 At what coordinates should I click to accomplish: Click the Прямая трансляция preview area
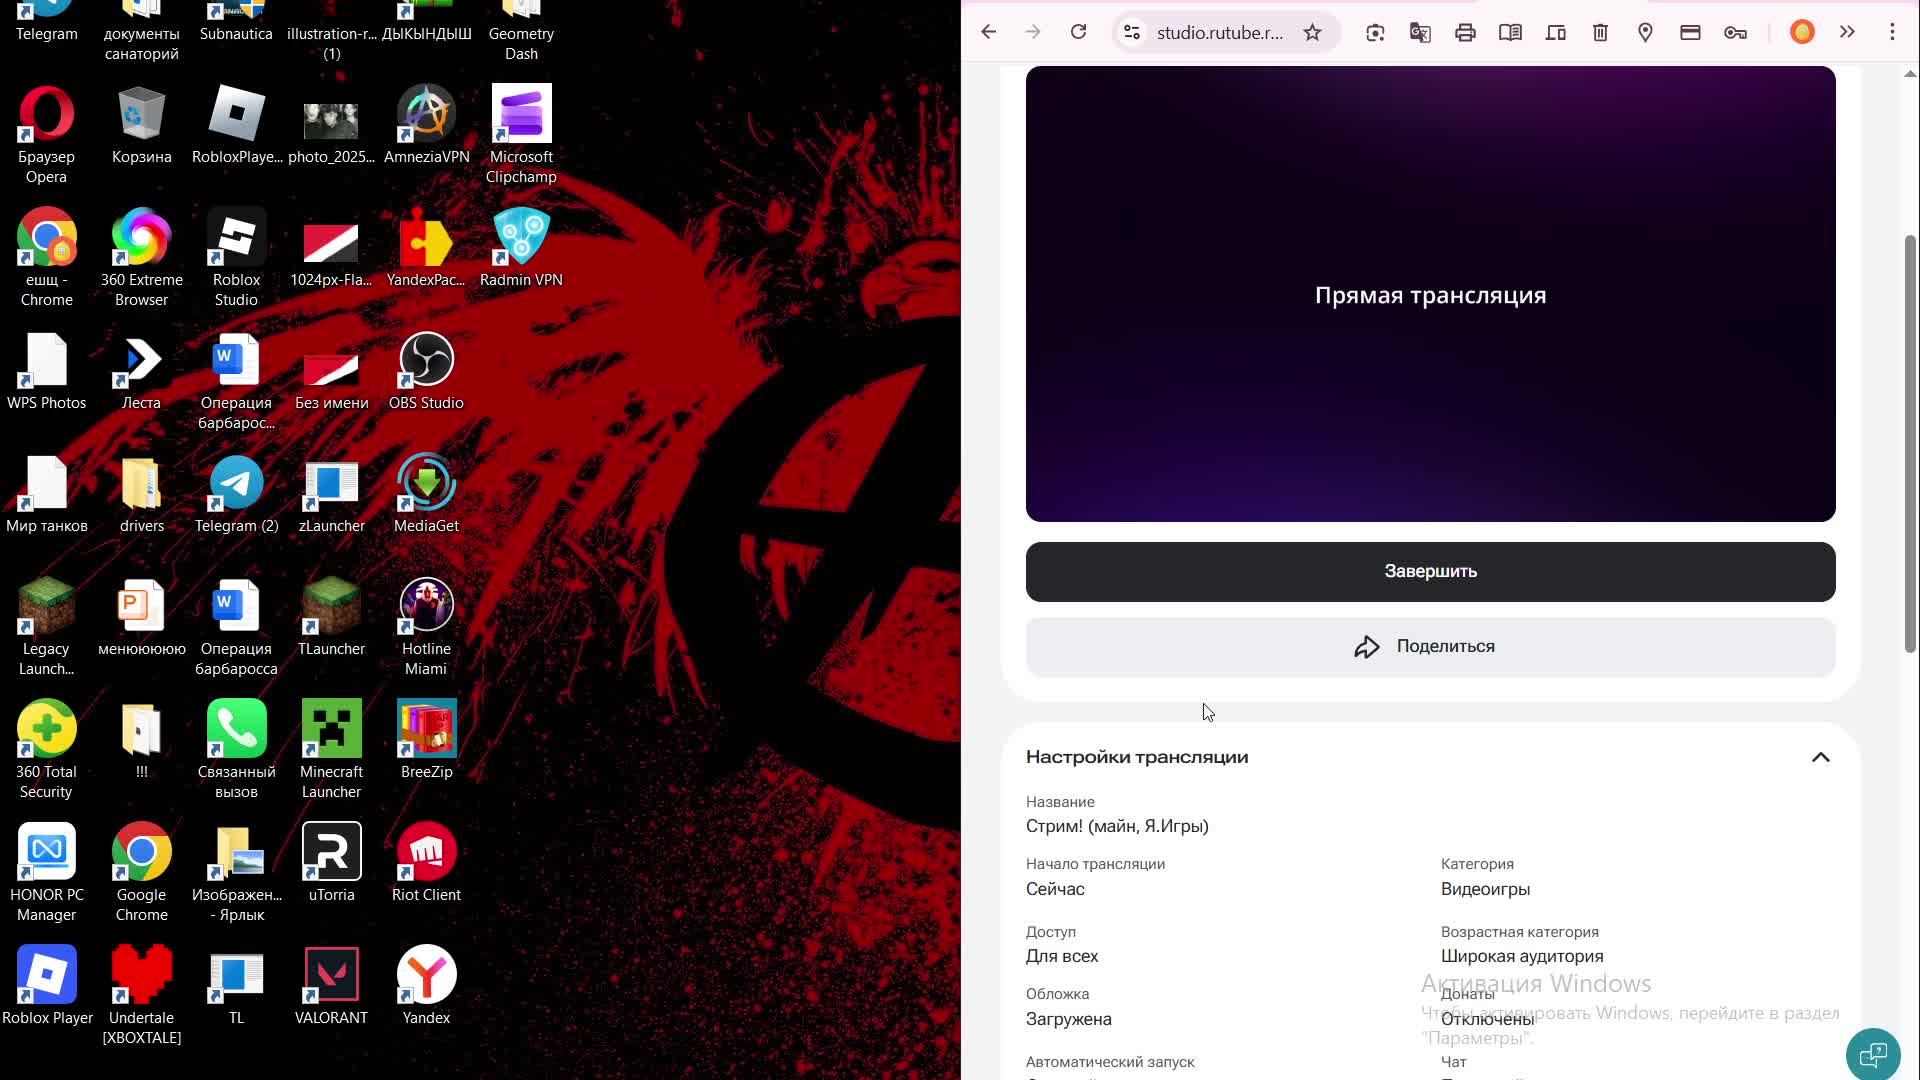1430,294
